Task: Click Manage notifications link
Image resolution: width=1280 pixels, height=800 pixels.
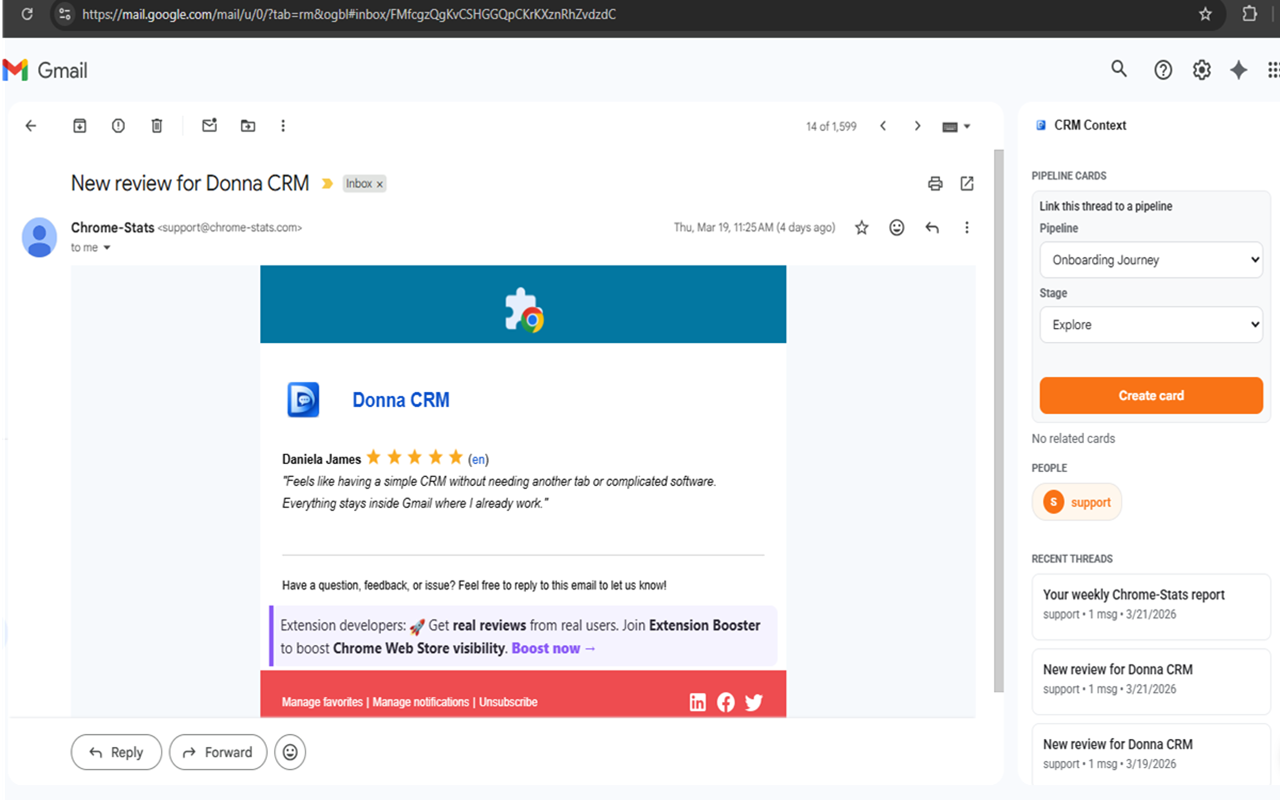Action: (421, 702)
